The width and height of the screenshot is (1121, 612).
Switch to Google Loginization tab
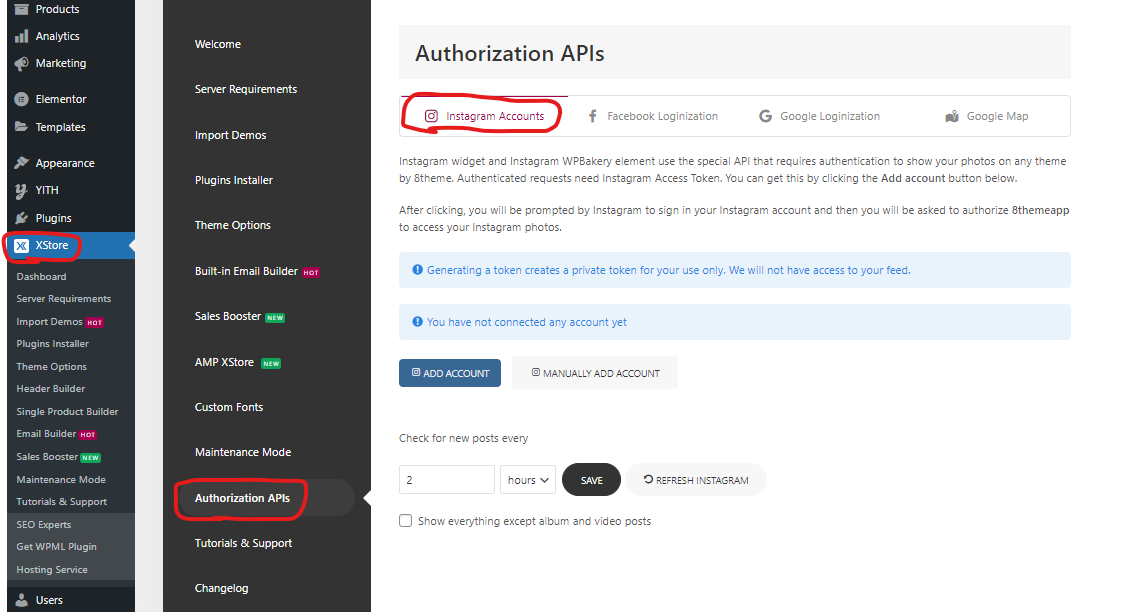819,116
